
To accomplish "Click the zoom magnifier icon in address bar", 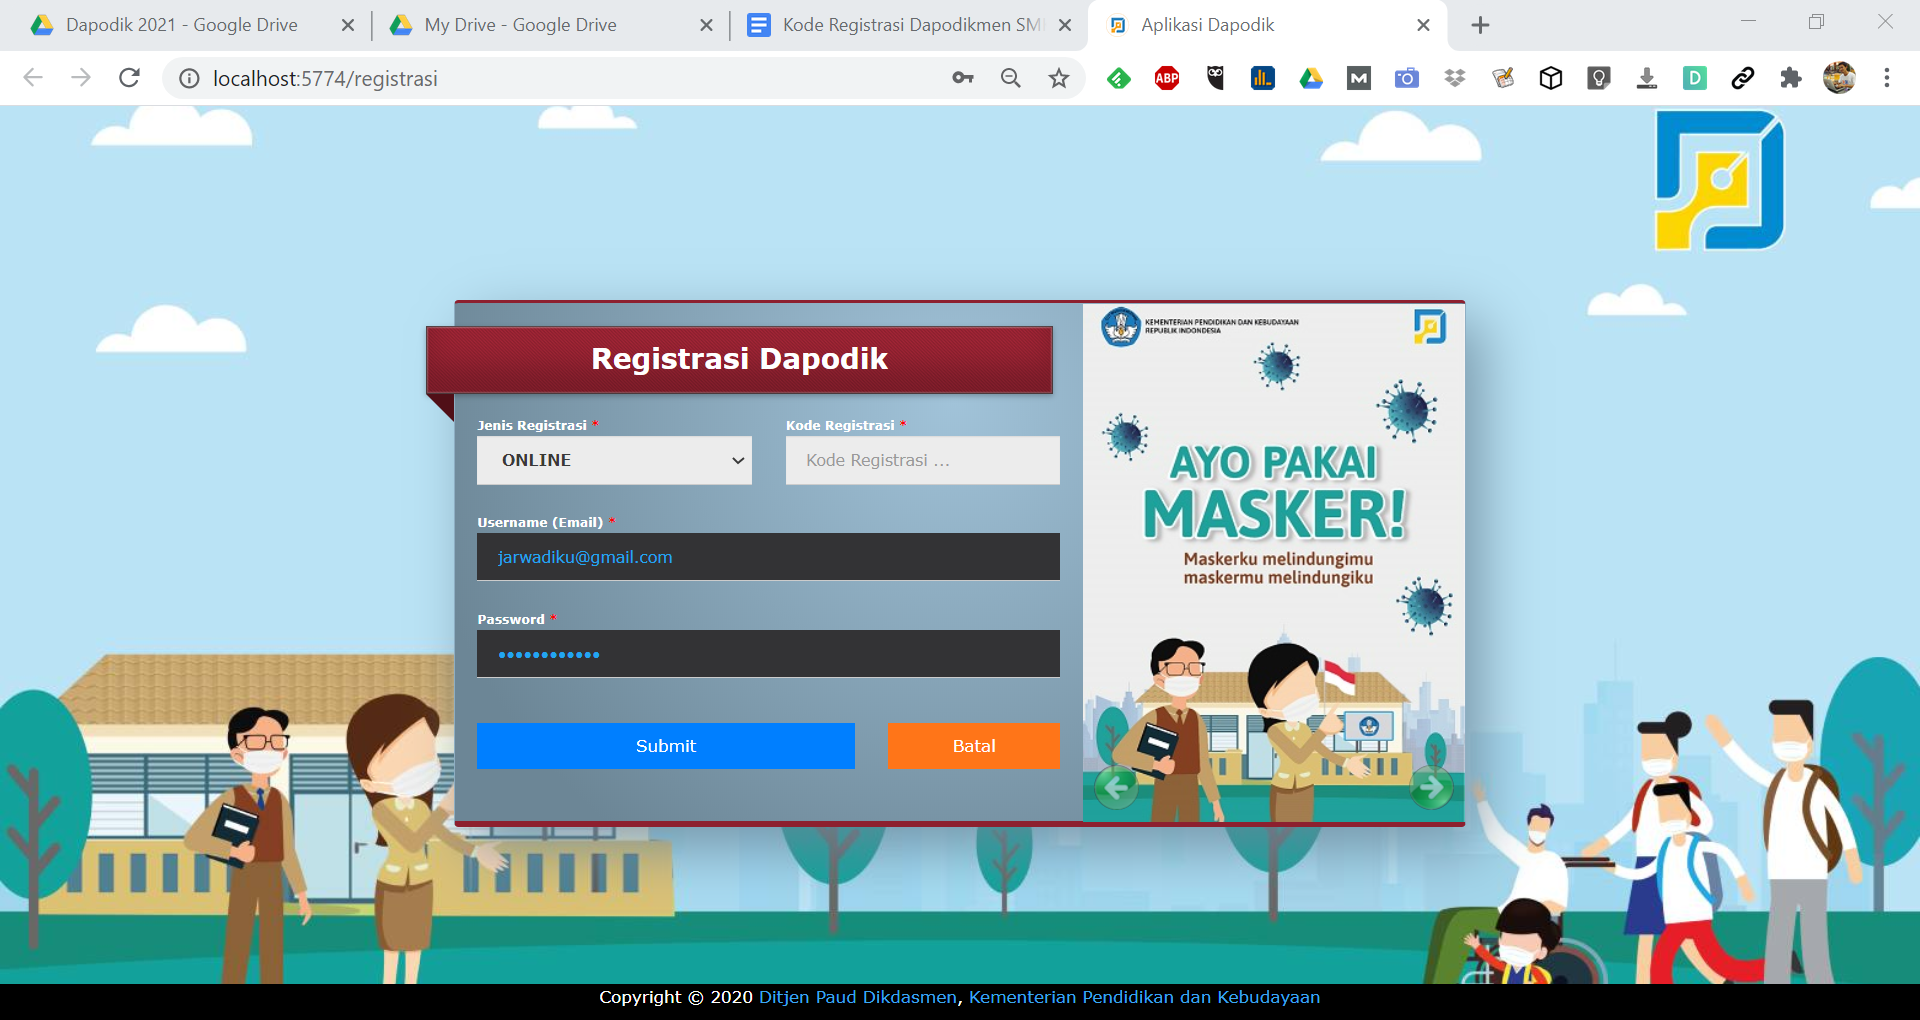I will click(1011, 78).
